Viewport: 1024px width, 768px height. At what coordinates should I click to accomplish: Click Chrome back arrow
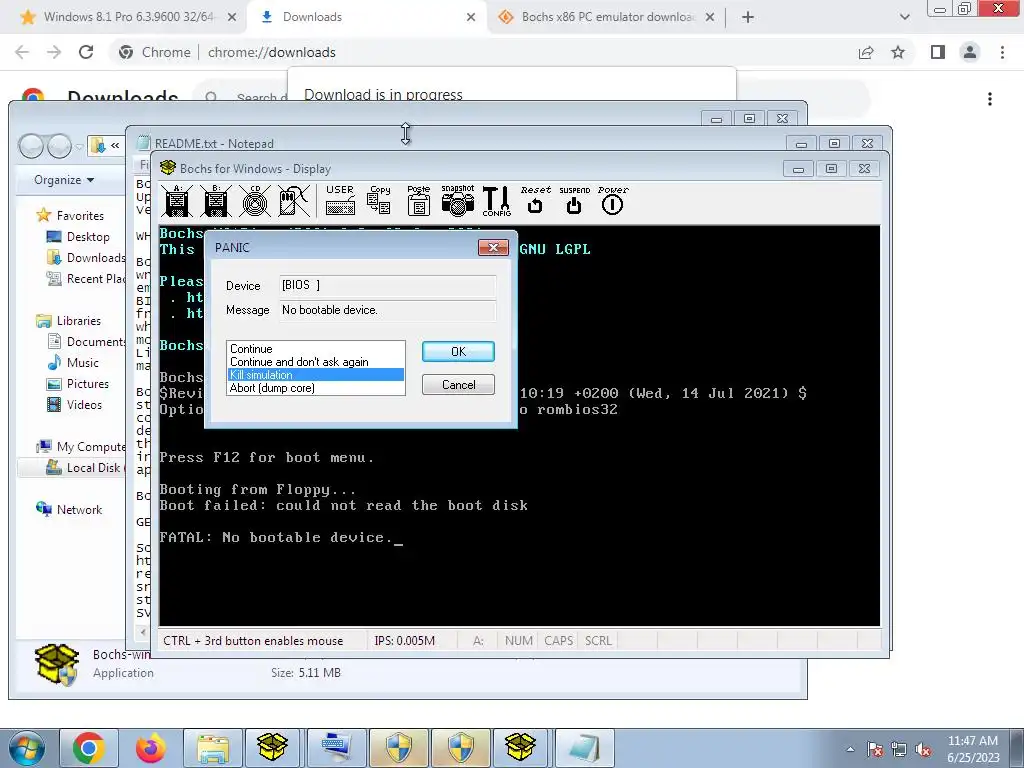tap(22, 52)
